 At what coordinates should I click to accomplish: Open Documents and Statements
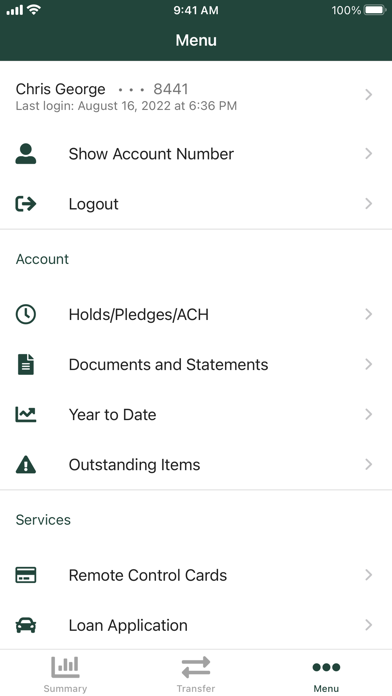point(196,364)
